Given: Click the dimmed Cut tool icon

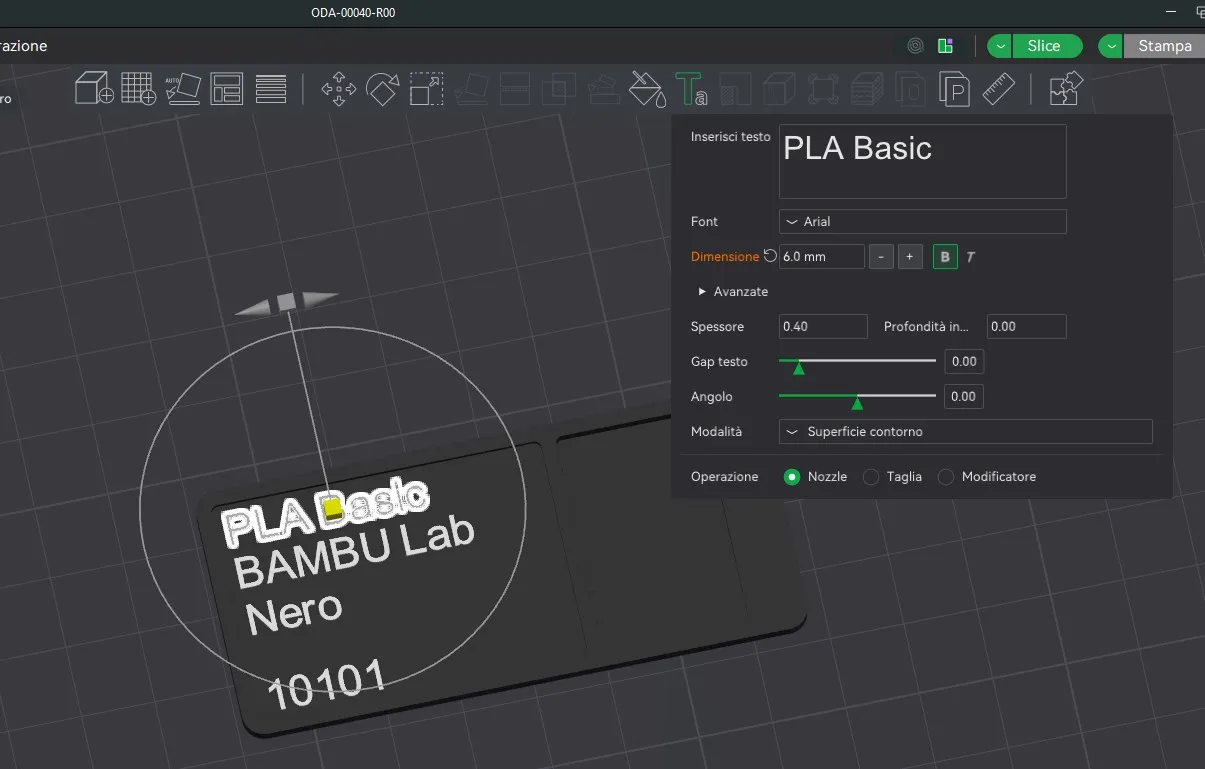Looking at the screenshot, I should [514, 88].
